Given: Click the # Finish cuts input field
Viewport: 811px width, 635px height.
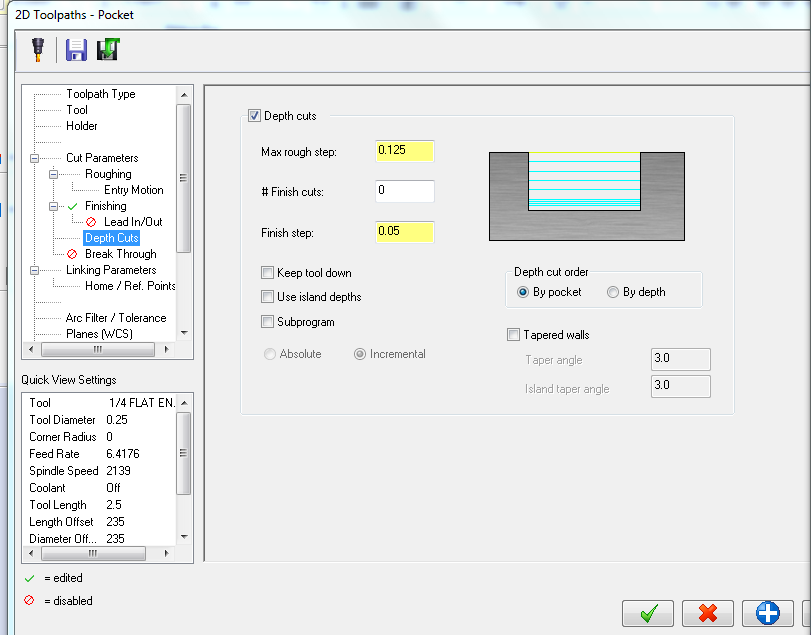Looking at the screenshot, I should pyautogui.click(x=405, y=191).
